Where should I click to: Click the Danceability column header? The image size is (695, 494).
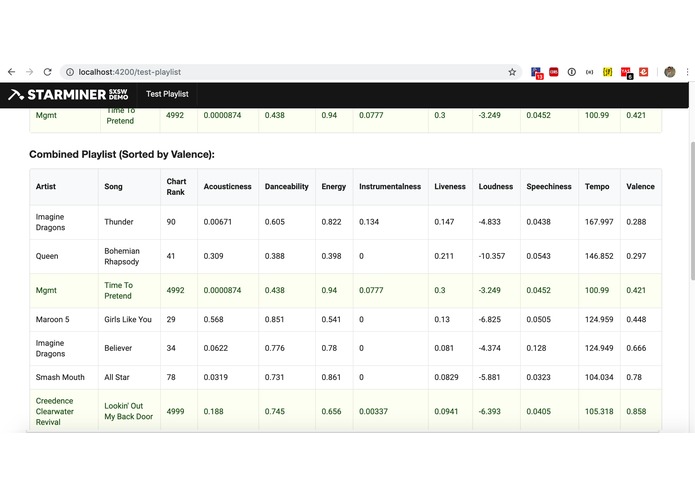tap(286, 187)
